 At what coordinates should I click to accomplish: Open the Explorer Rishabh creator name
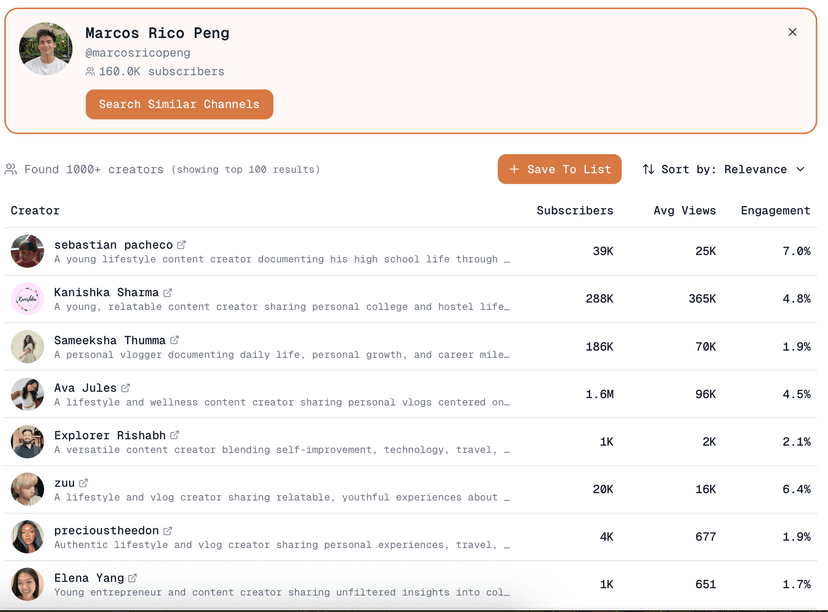point(110,435)
